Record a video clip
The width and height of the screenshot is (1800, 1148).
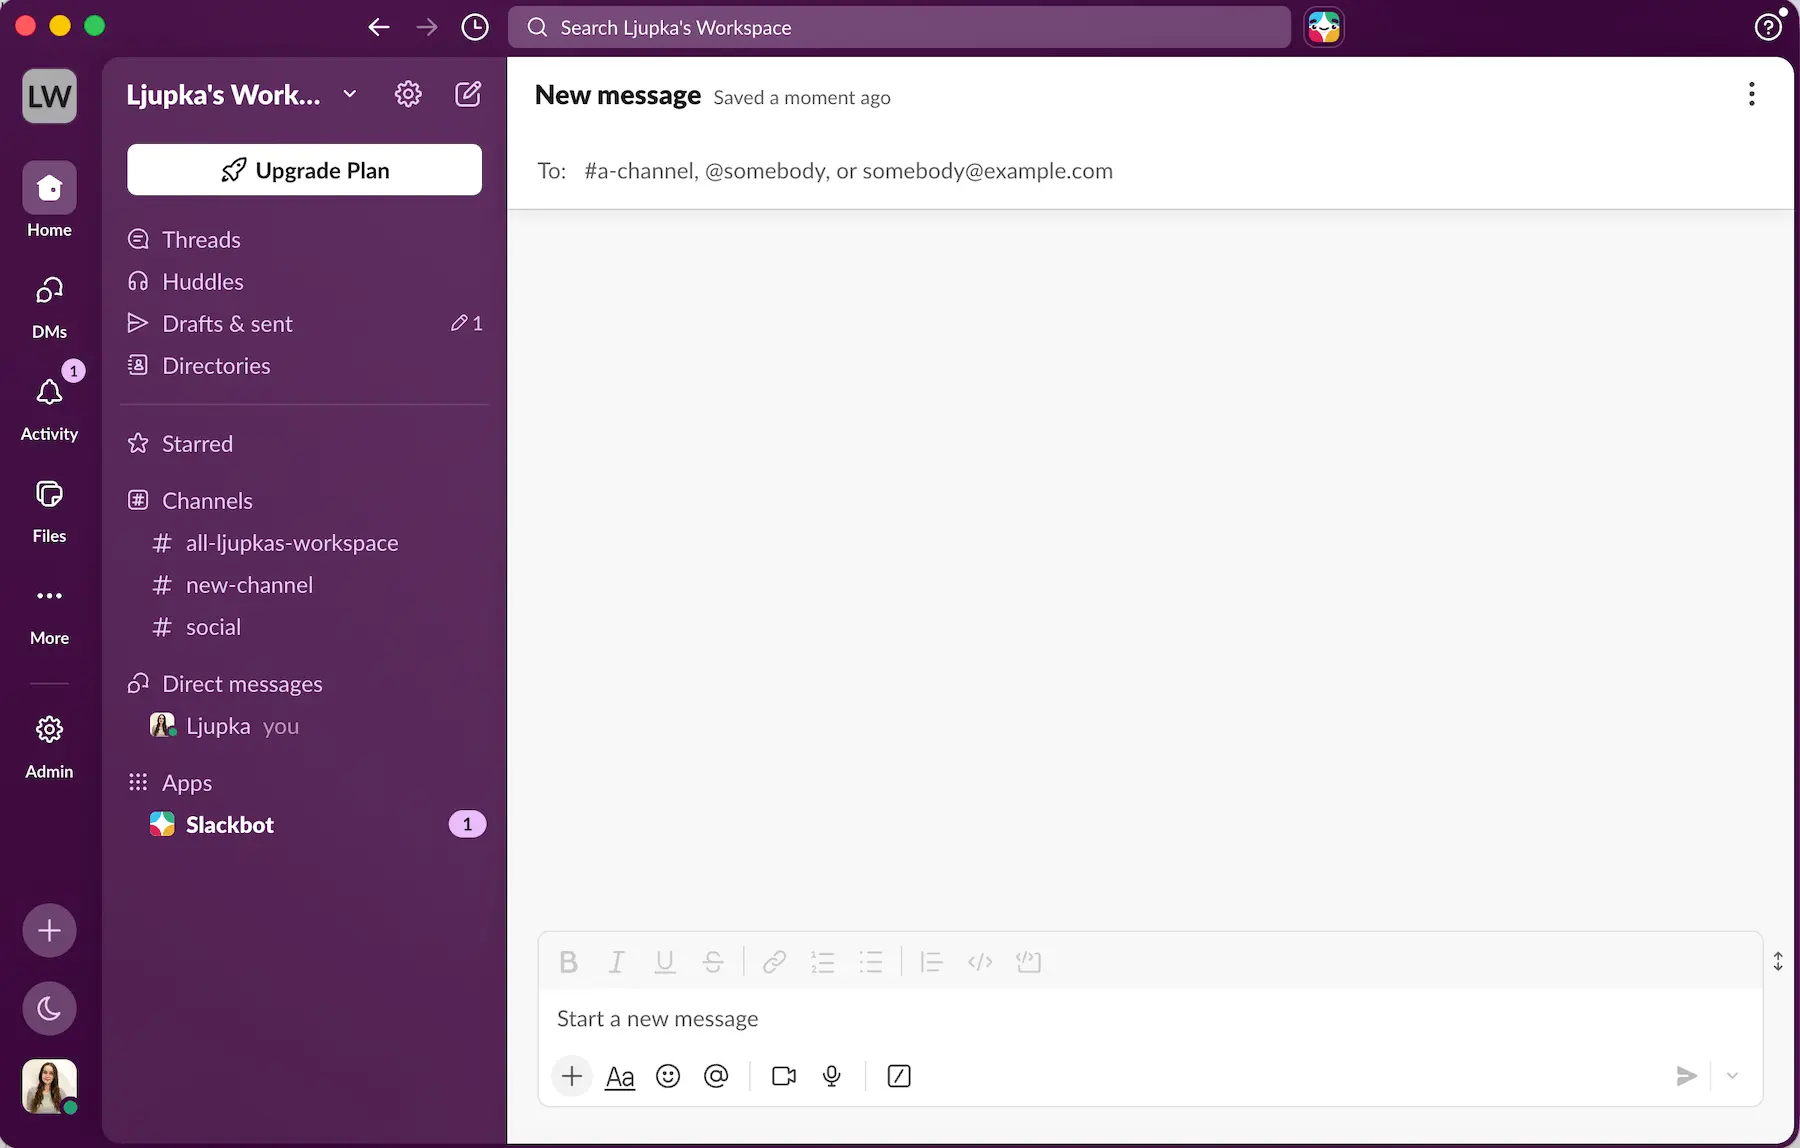tap(784, 1076)
